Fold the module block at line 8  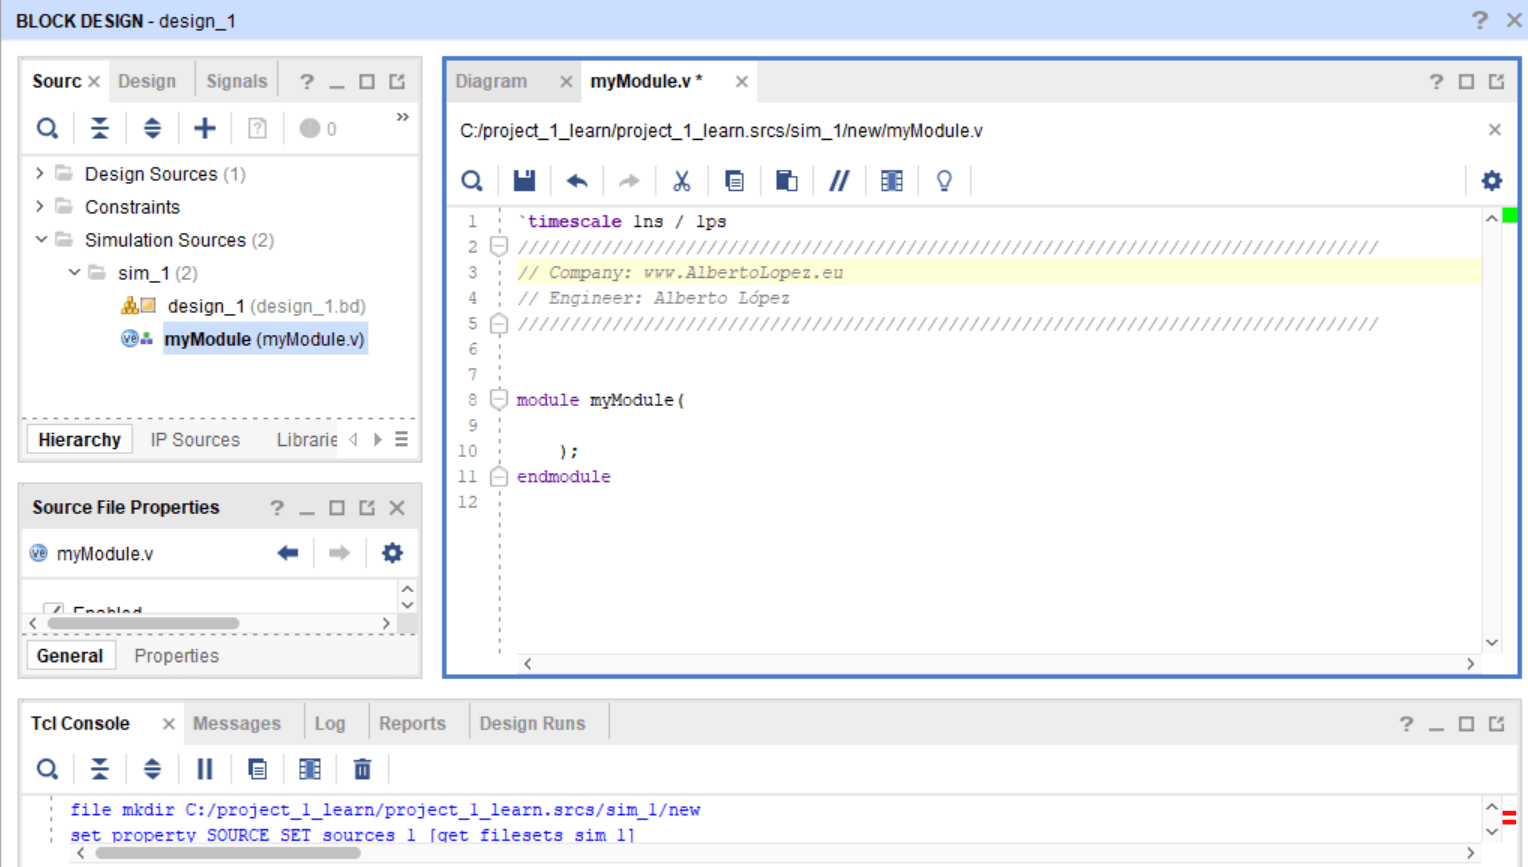tap(499, 400)
